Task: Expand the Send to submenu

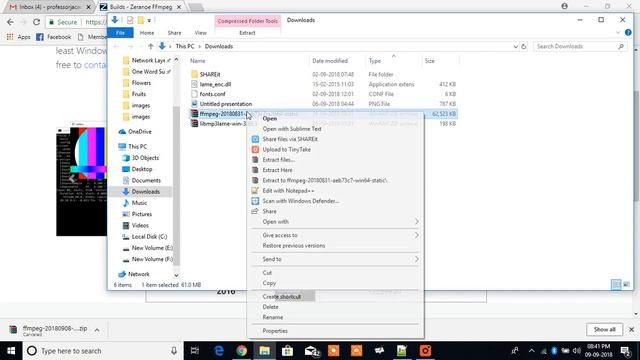Action: point(336,259)
